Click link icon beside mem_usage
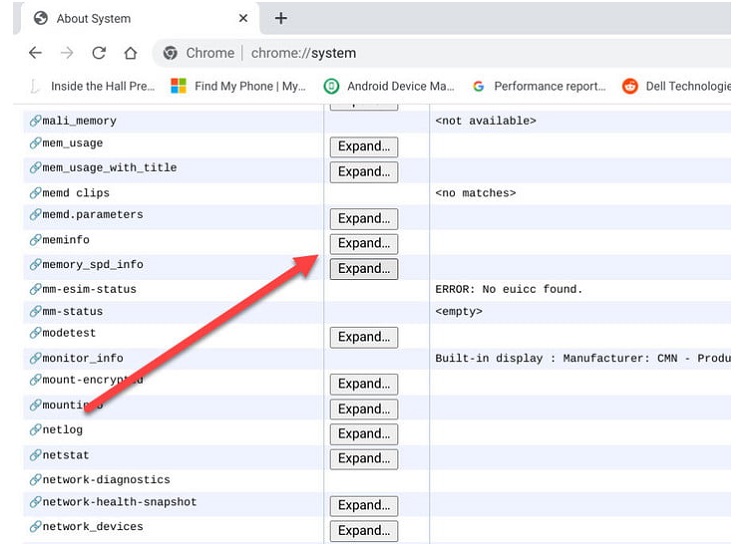The height and width of the screenshot is (544, 750). [35, 143]
